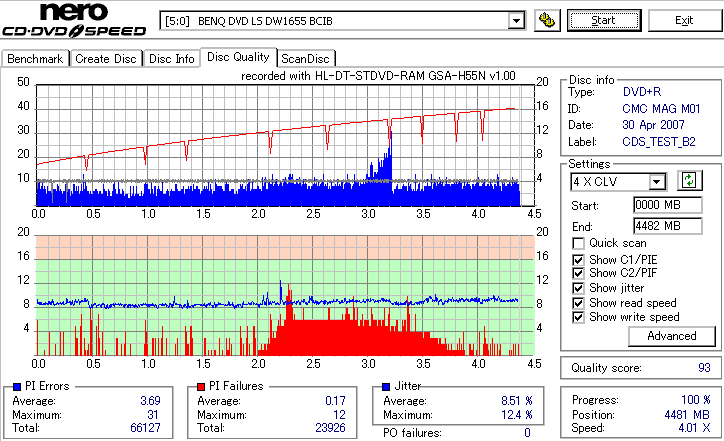724x441 pixels.
Task: Click the Exit button
Action: (684, 21)
